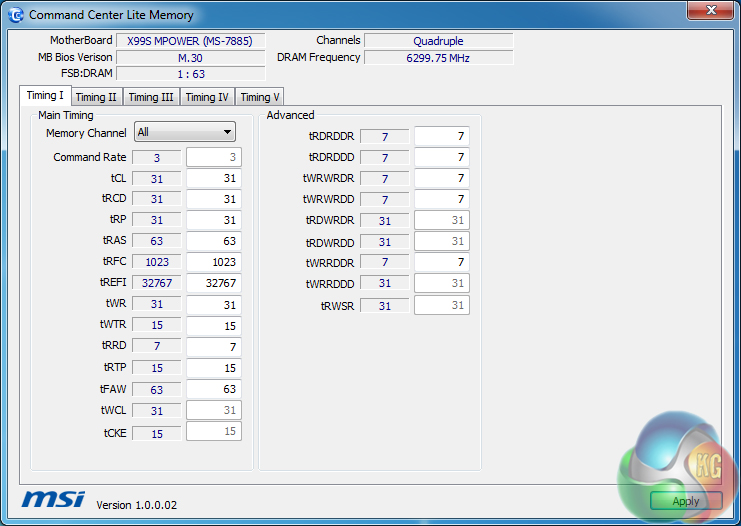
Task: Click the tRDRDDR input field
Action: (x=441, y=136)
